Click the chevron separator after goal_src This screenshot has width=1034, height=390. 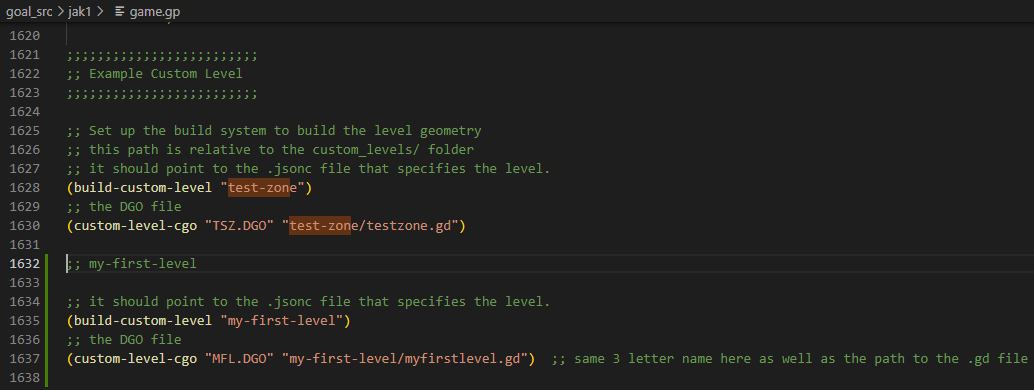(60, 12)
